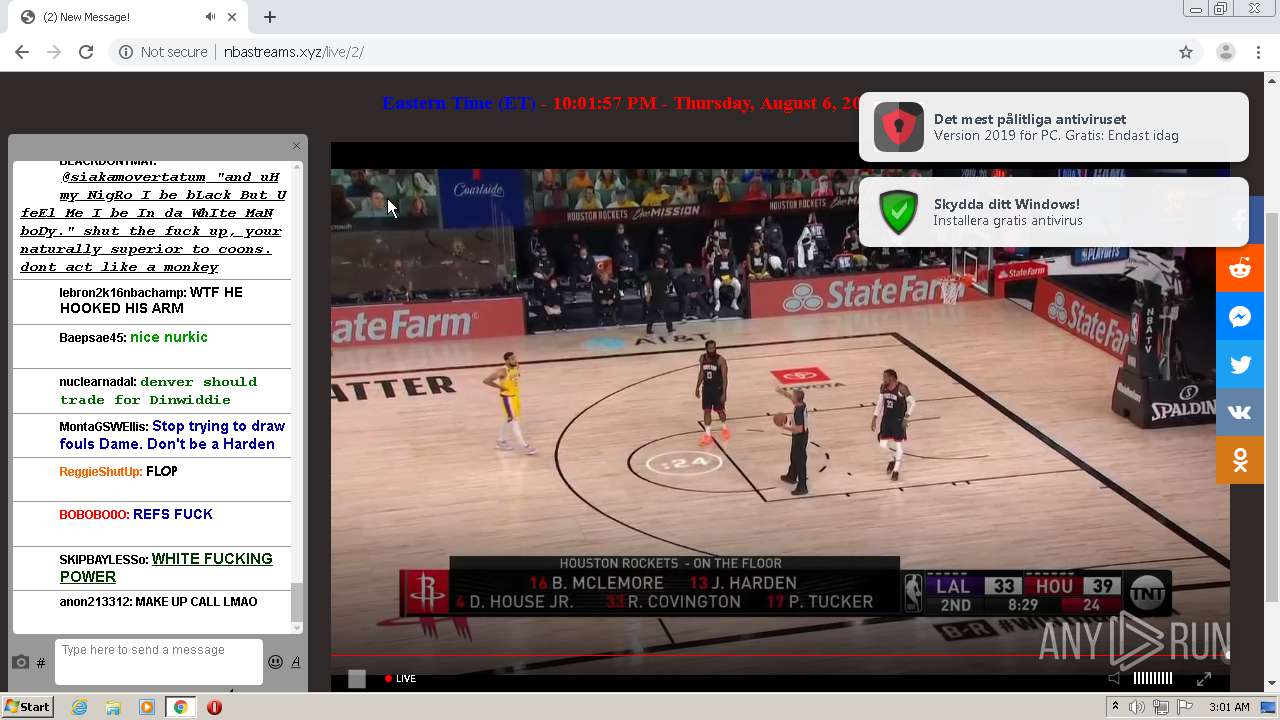Image resolution: width=1280 pixels, height=720 pixels.
Task: View Not secure site information
Action: (163, 52)
